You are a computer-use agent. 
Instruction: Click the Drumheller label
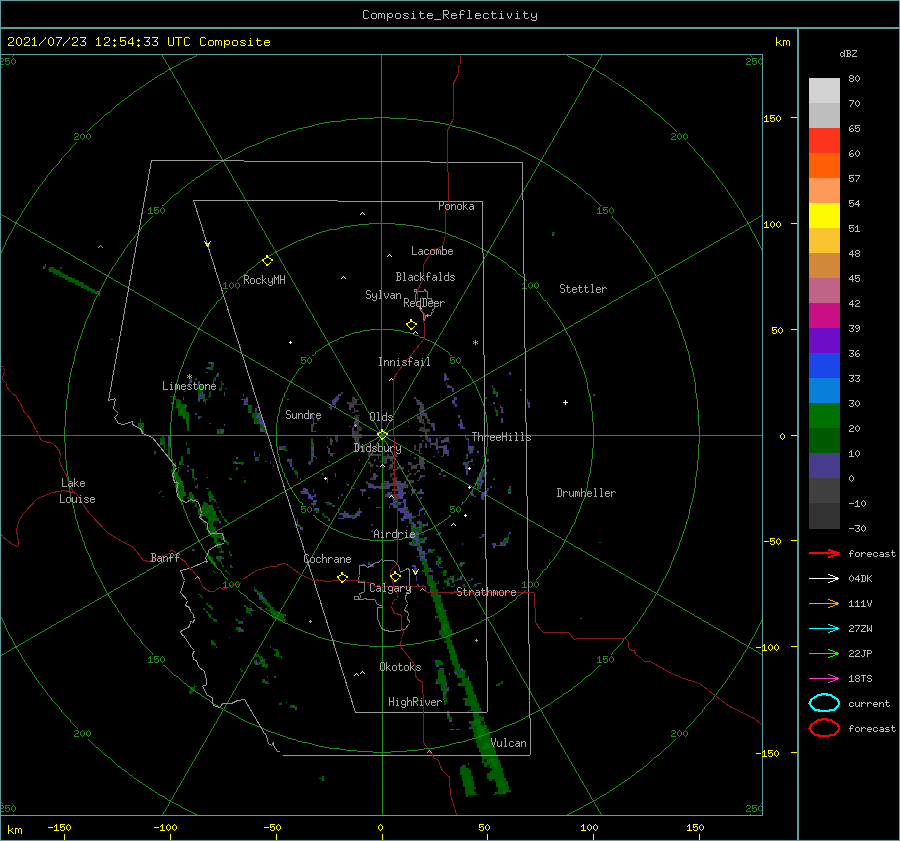(585, 493)
